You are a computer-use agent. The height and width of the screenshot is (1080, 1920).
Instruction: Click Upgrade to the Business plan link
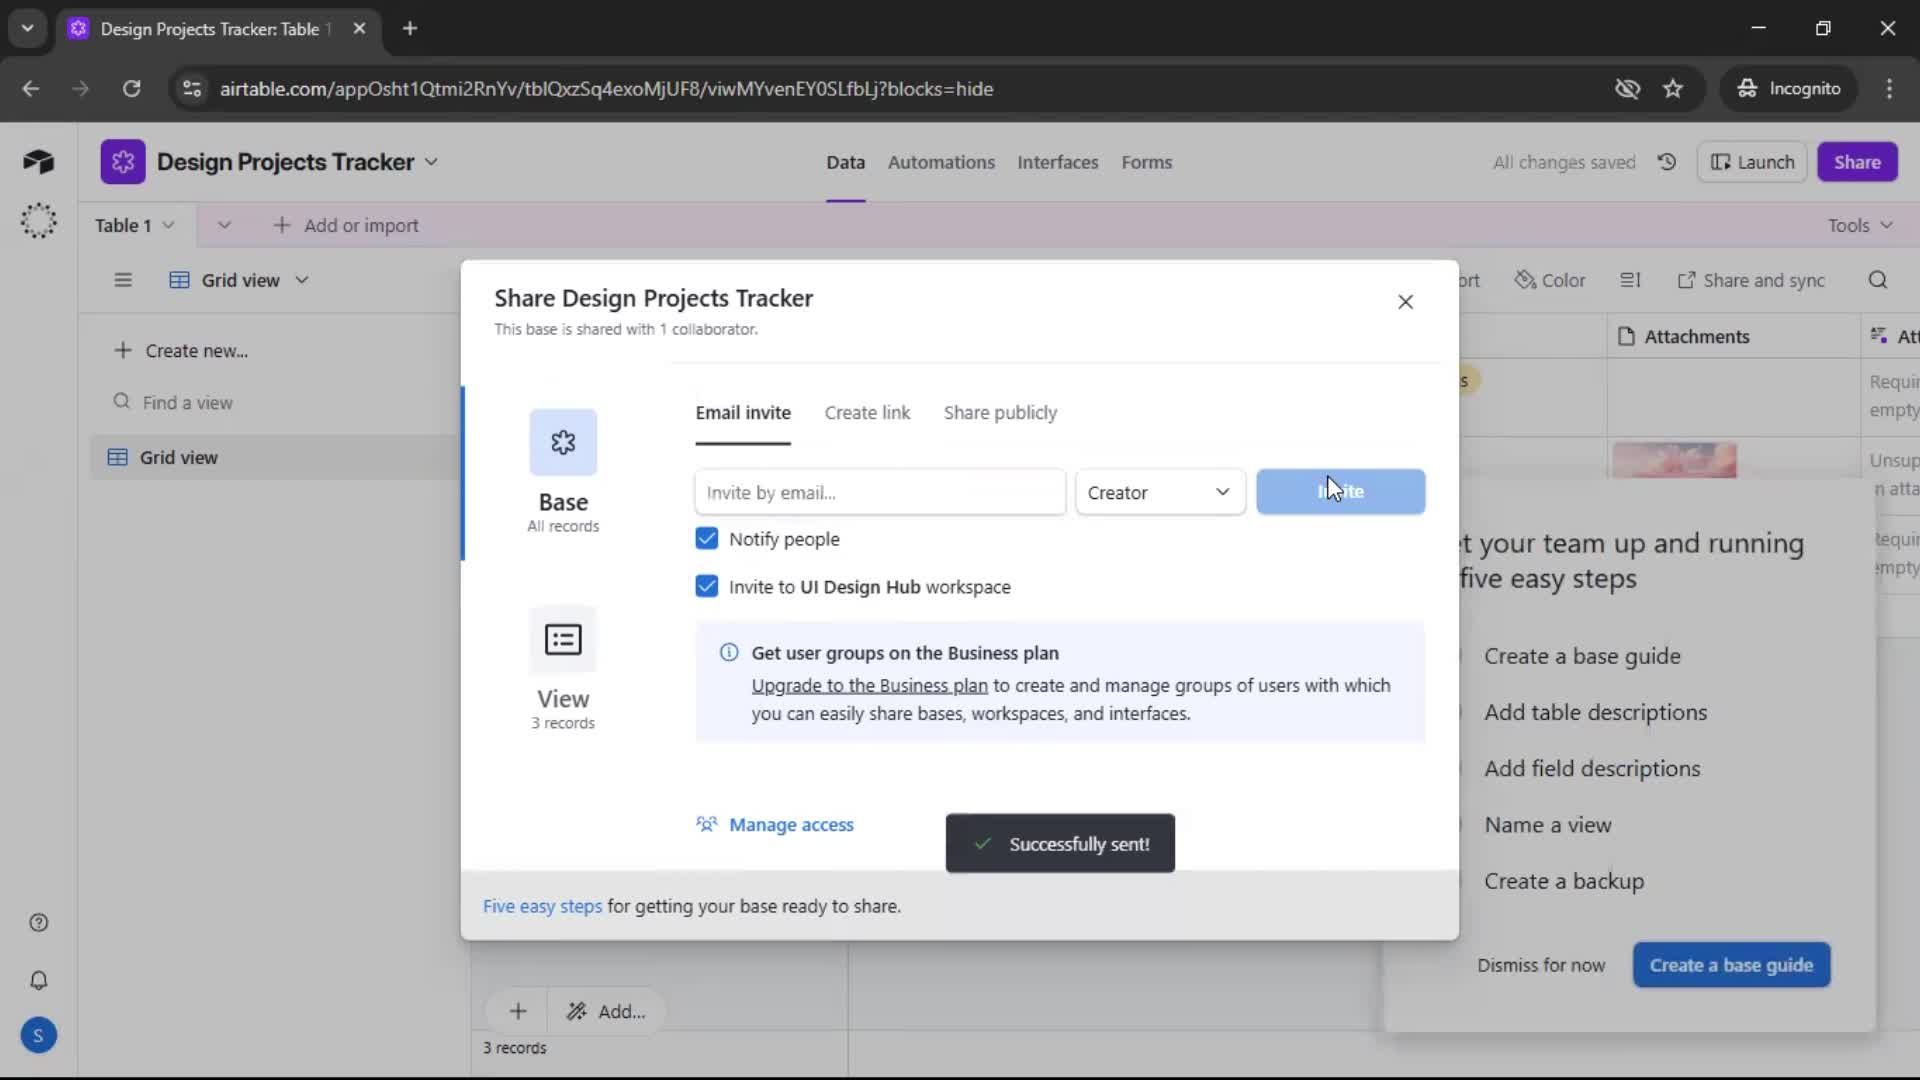(866, 686)
